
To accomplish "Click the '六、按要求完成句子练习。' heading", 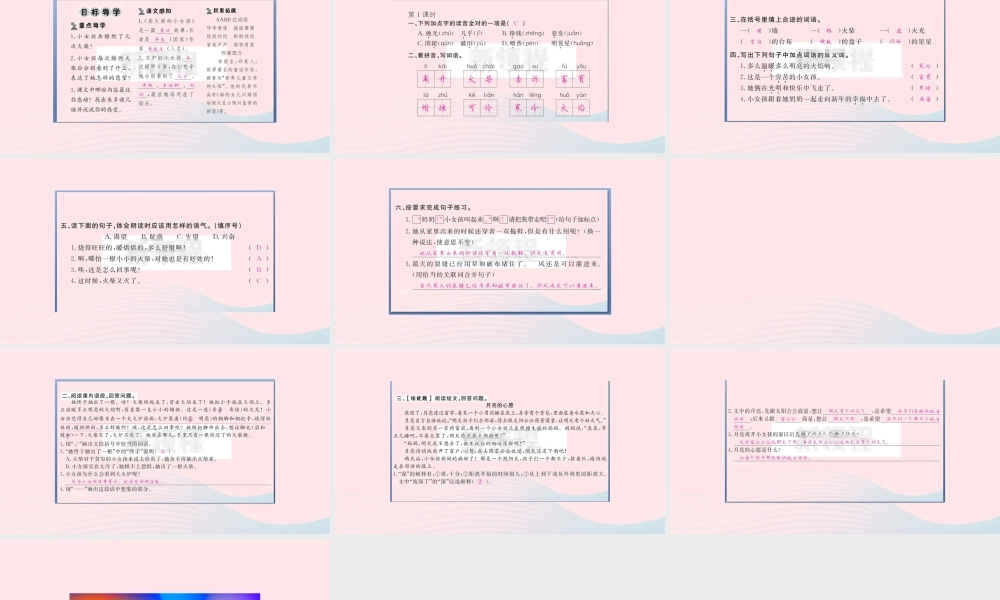I will [434, 208].
